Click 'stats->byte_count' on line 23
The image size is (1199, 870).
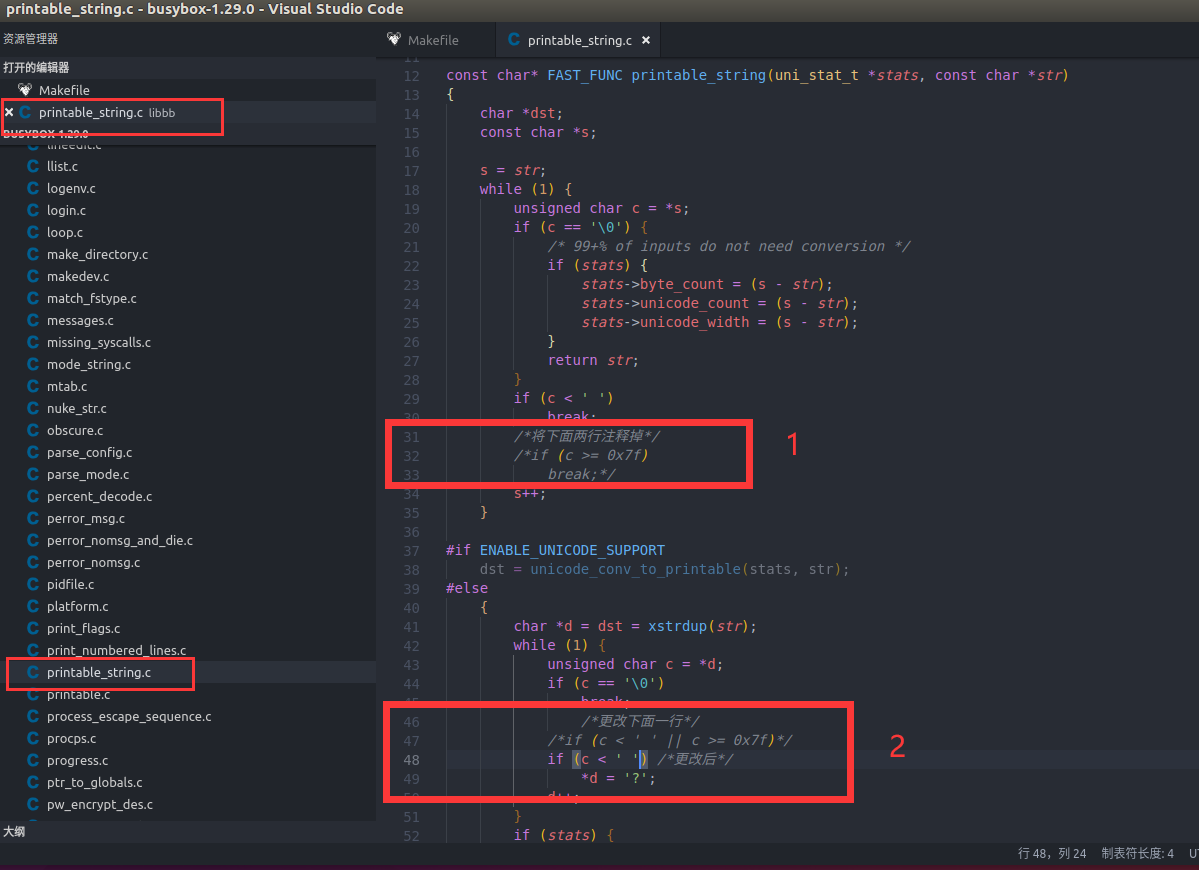tap(652, 284)
